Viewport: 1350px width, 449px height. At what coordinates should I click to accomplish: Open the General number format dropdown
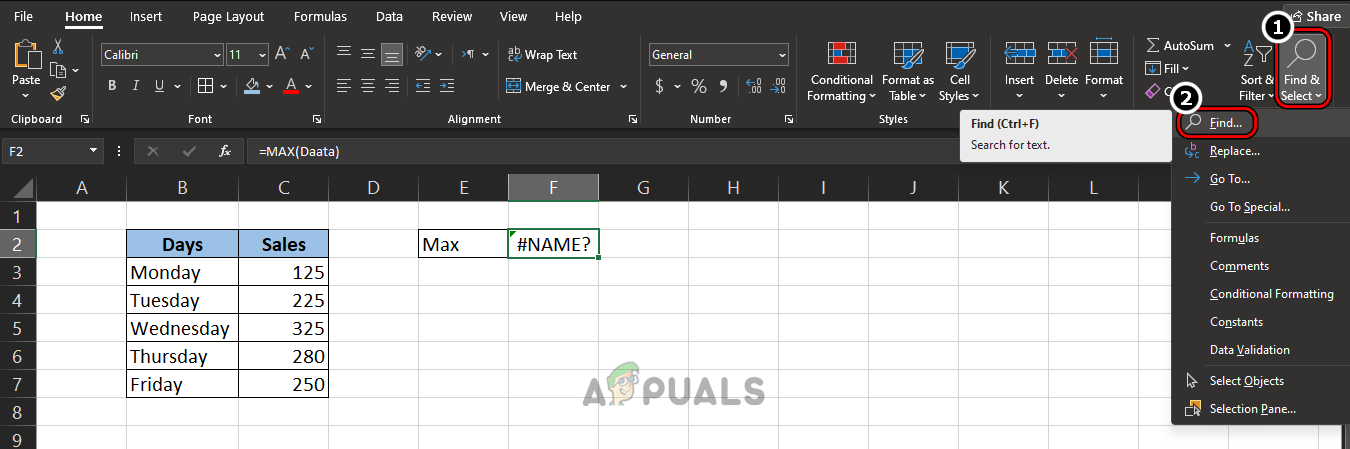click(782, 55)
